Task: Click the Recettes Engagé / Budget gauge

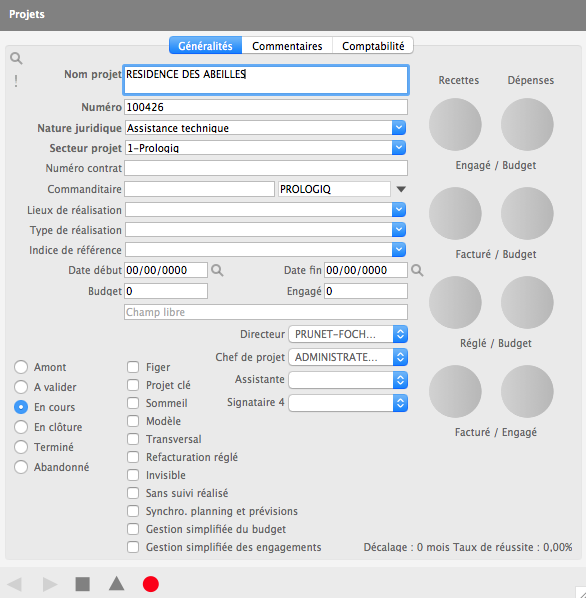Action: (x=455, y=124)
